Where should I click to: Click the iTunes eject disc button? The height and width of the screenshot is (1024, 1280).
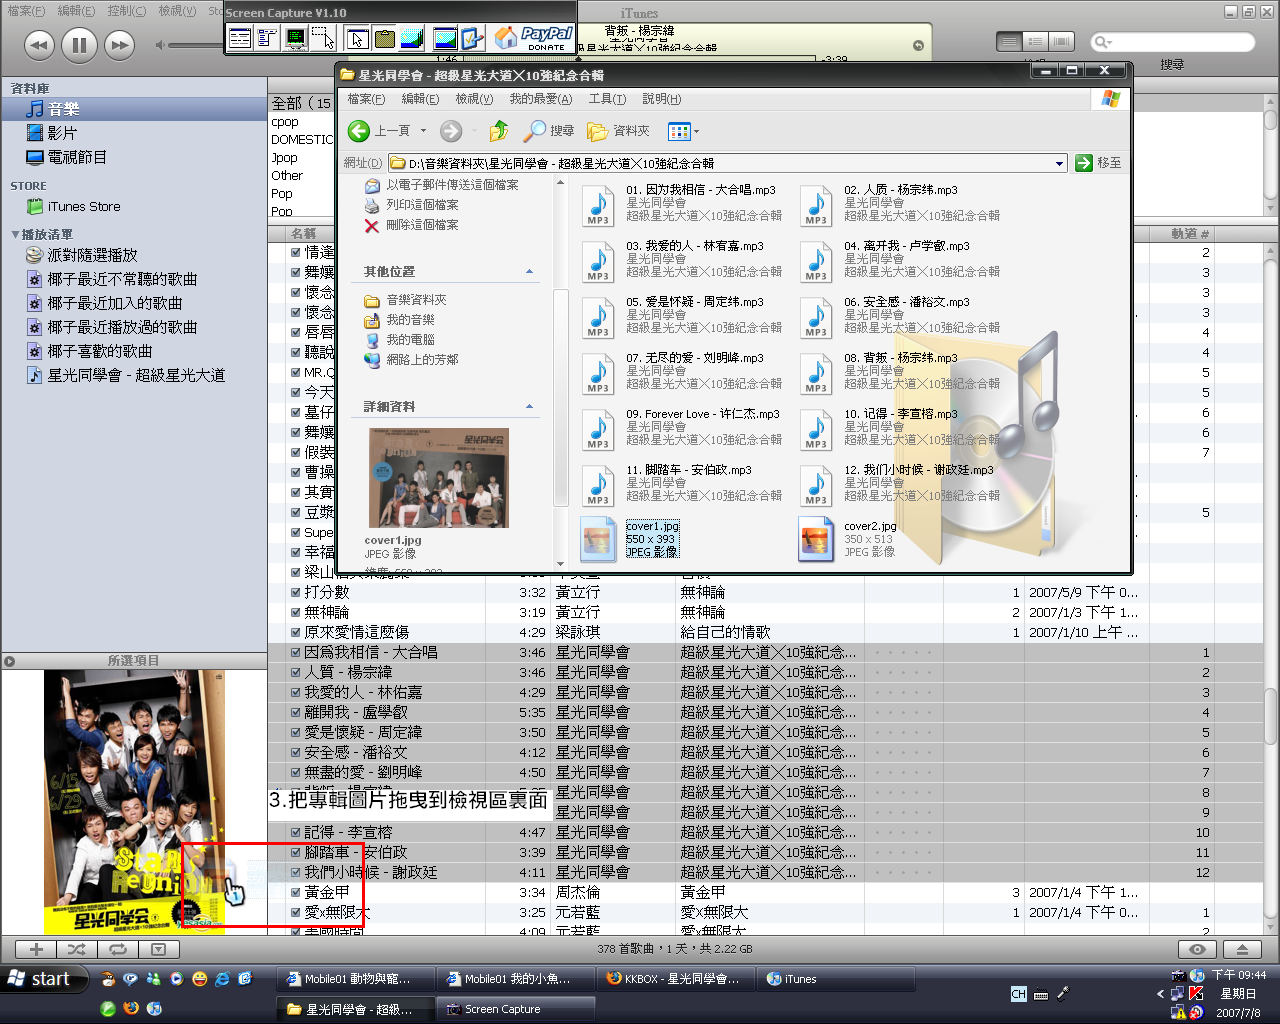[1242, 949]
